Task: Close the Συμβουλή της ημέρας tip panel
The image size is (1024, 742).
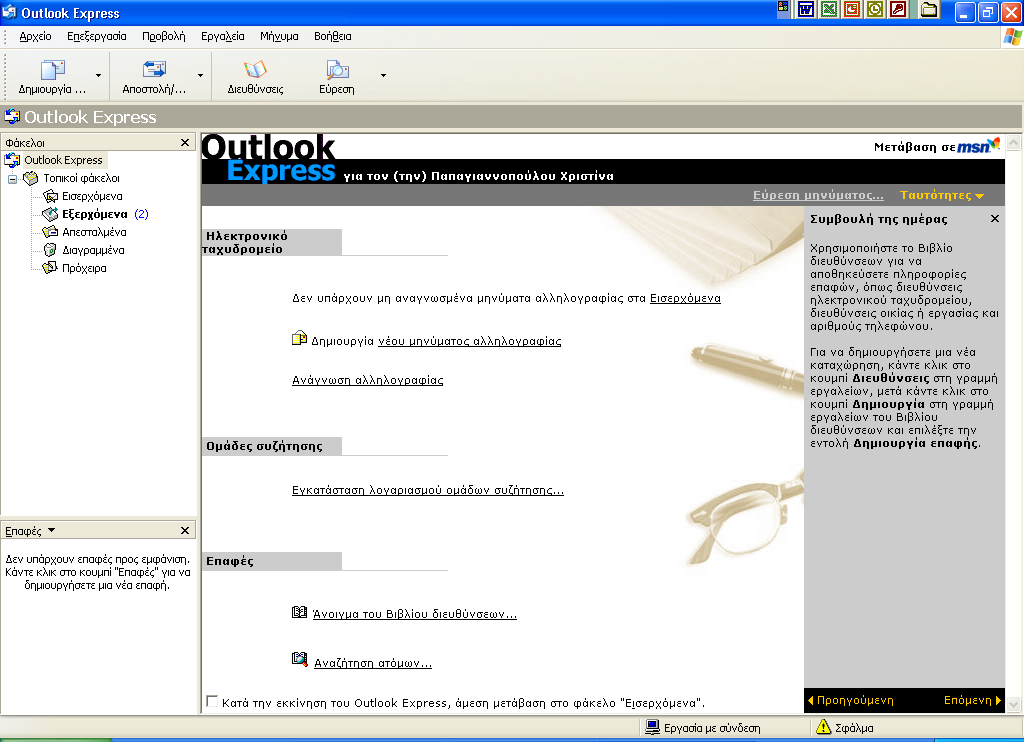Action: (995, 219)
